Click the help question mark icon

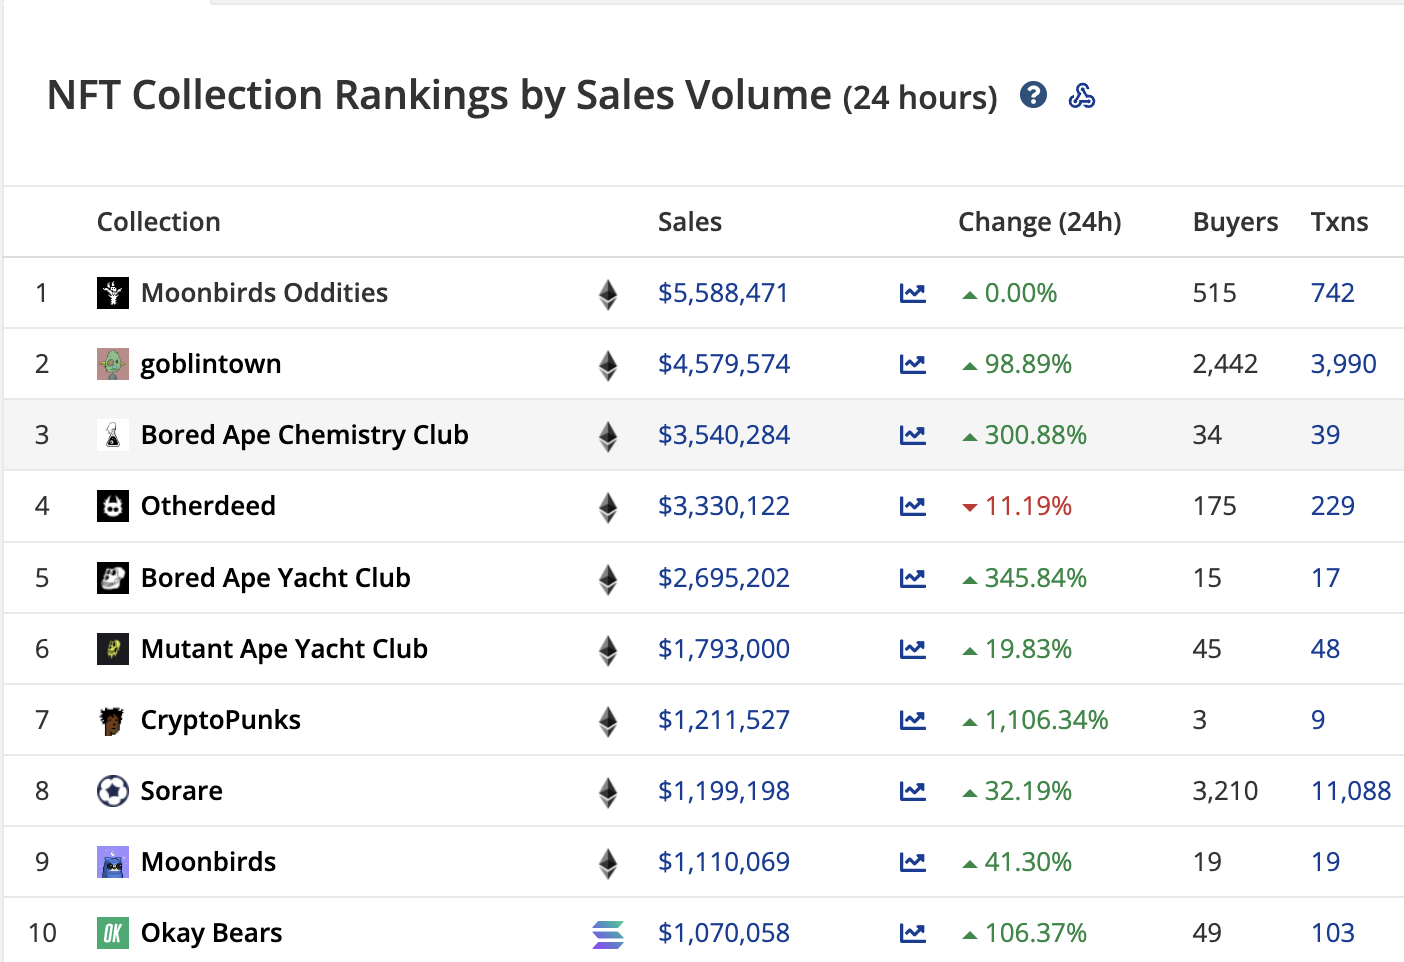click(1033, 95)
